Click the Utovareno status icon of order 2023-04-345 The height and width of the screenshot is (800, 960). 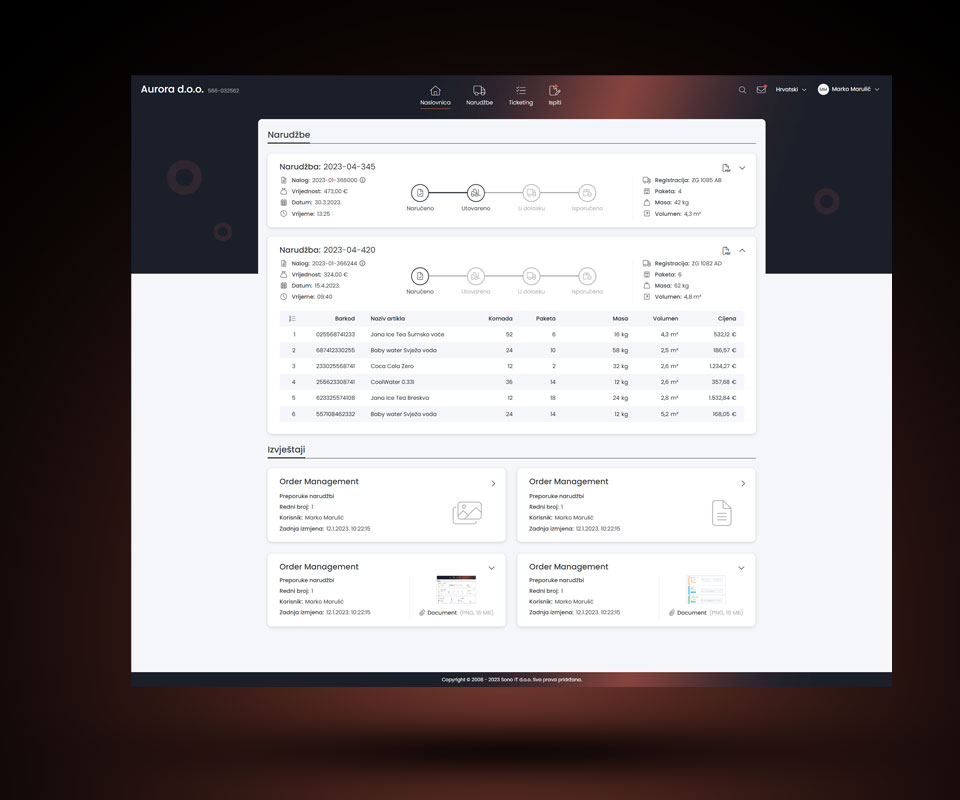pos(476,192)
